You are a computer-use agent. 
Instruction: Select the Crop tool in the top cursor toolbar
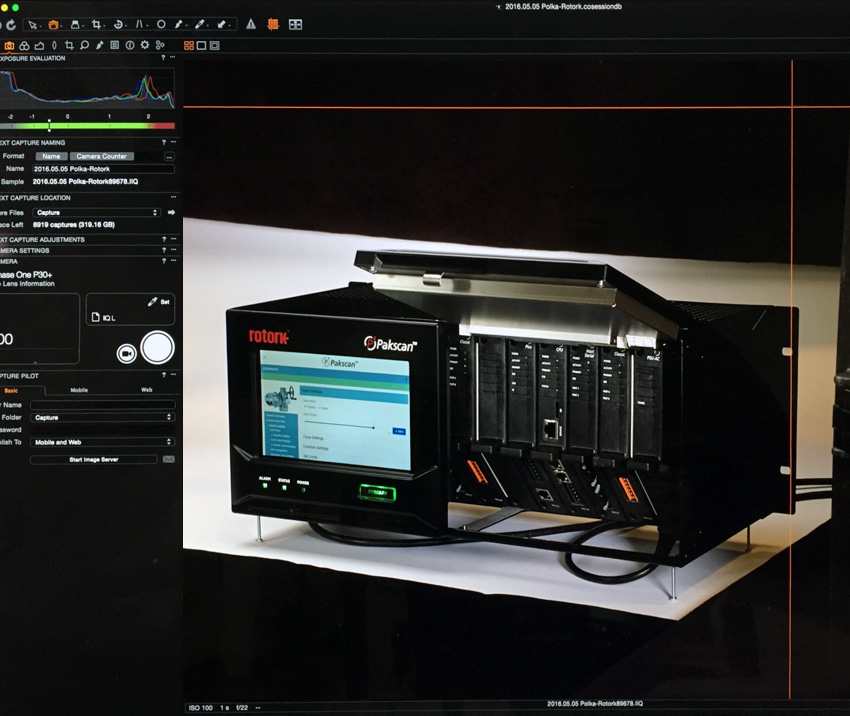(96, 24)
